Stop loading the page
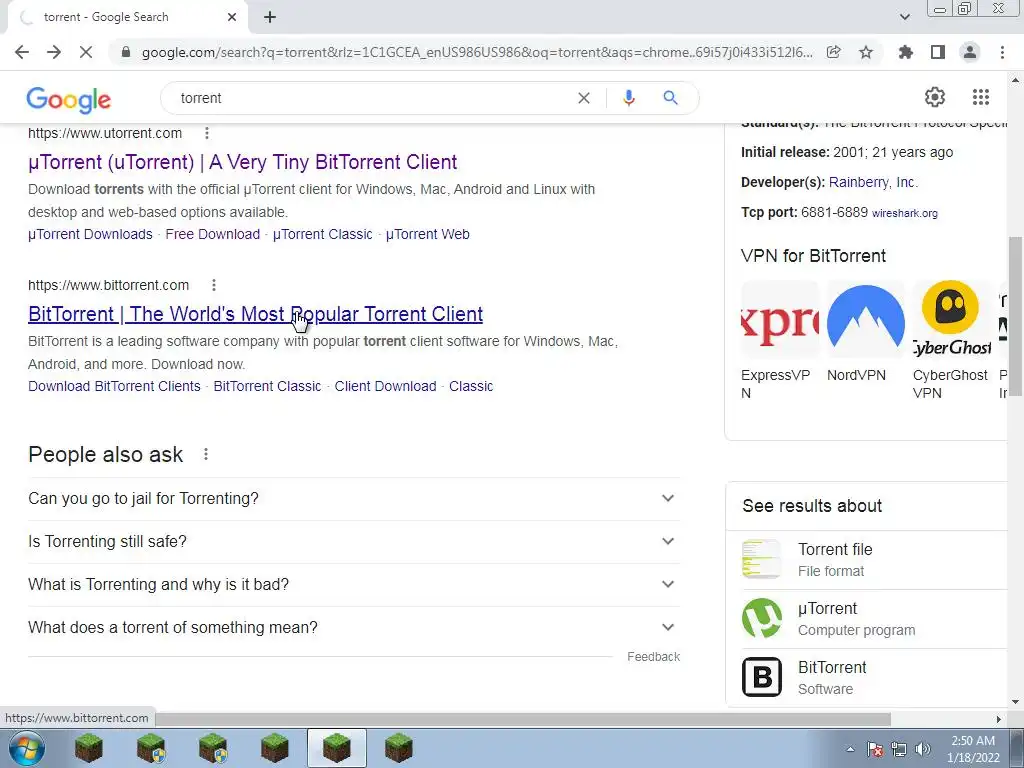The image size is (1024, 768). tap(86, 52)
